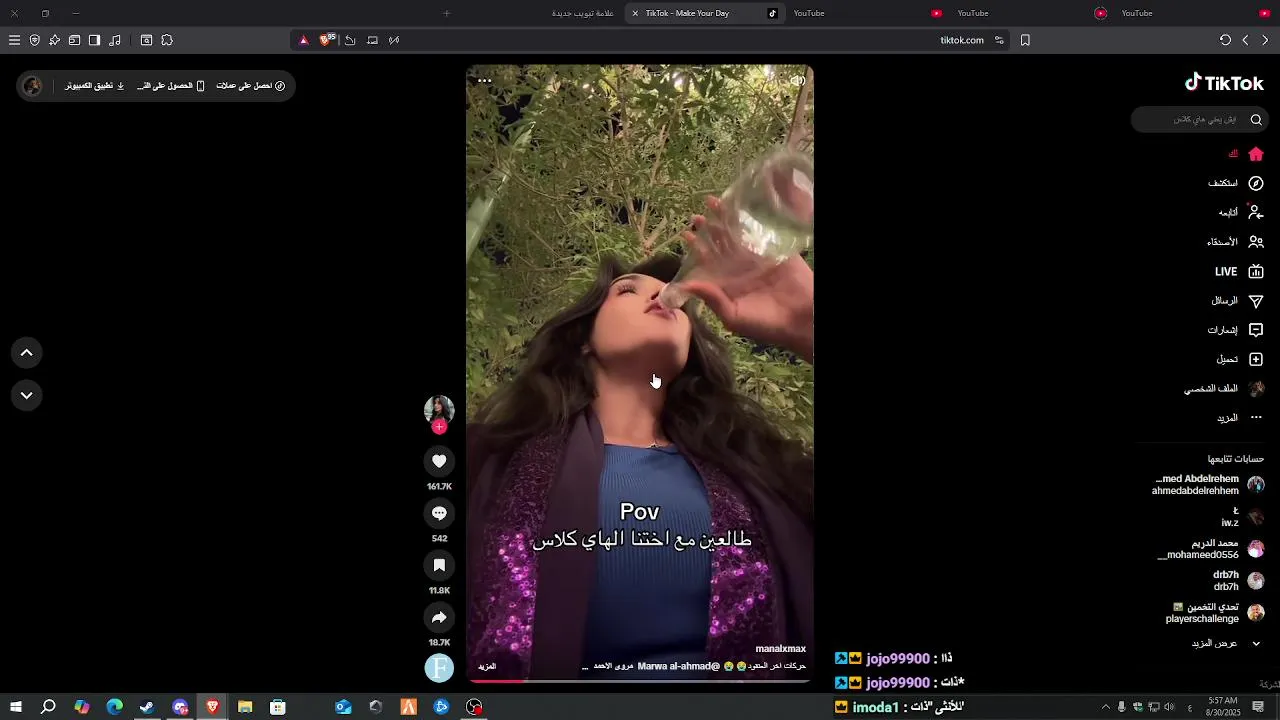The image size is (1280, 720).
Task: Open Steam from the taskbar
Action: [147, 707]
